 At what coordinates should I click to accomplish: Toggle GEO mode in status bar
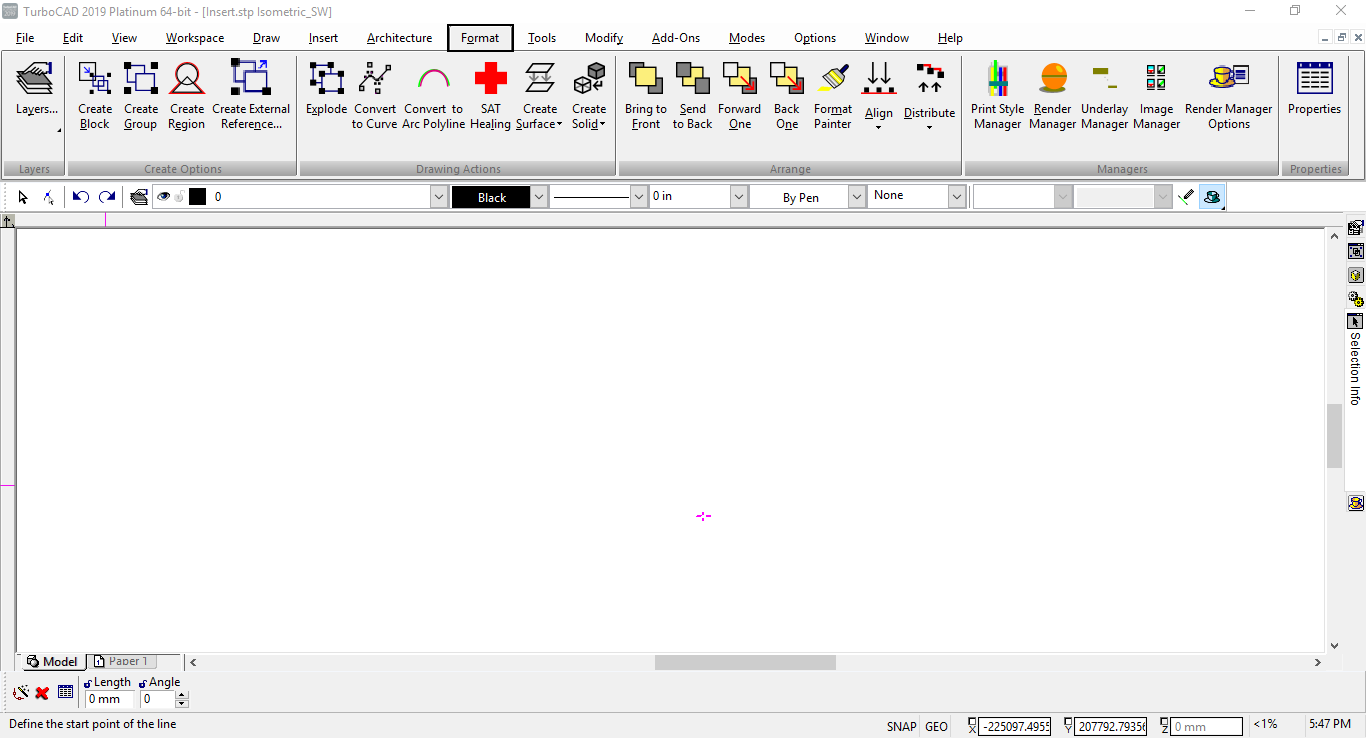pos(937,727)
